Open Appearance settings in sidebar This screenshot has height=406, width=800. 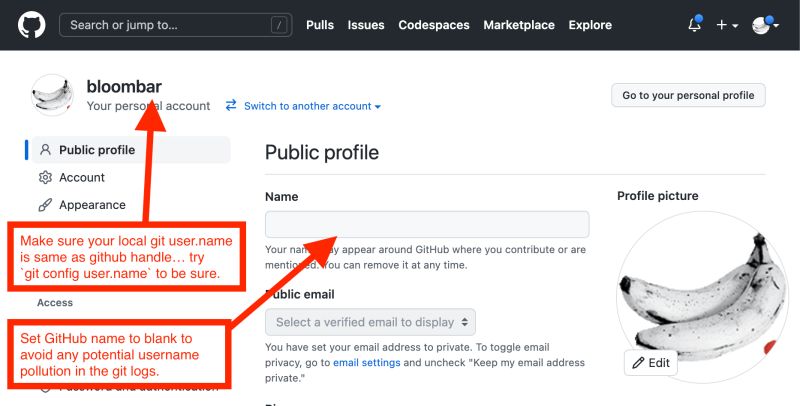[x=92, y=205]
